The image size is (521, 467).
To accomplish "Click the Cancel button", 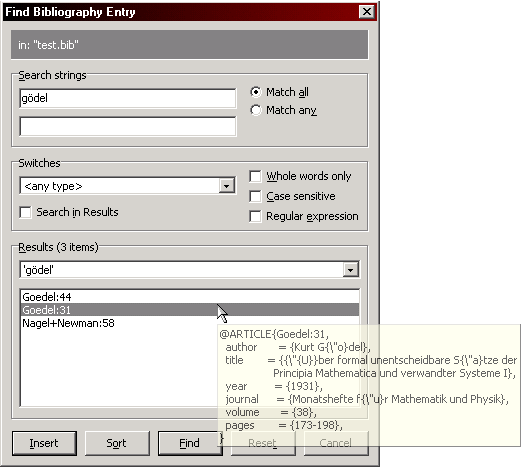I will (336, 443).
